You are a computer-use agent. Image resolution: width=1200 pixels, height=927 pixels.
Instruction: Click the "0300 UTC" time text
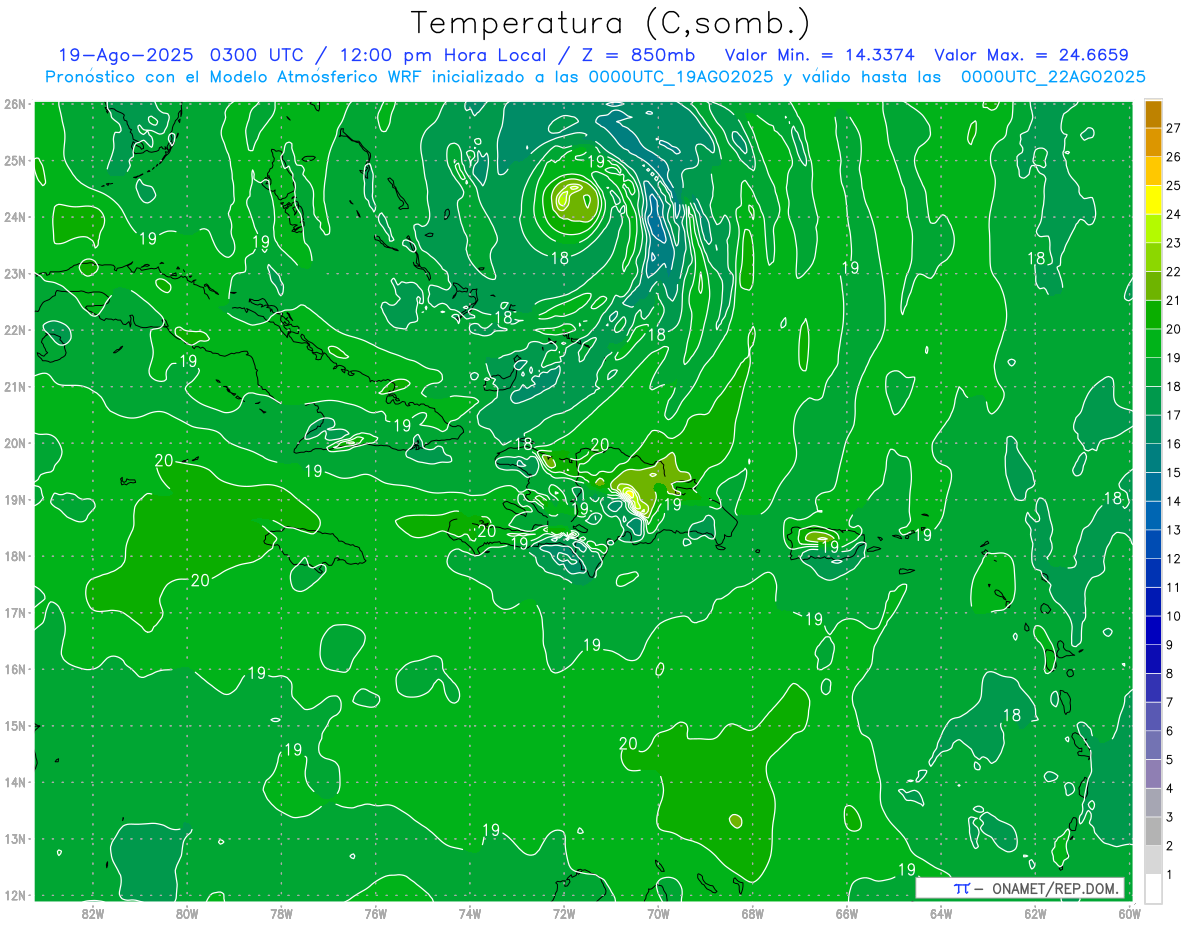[259, 55]
